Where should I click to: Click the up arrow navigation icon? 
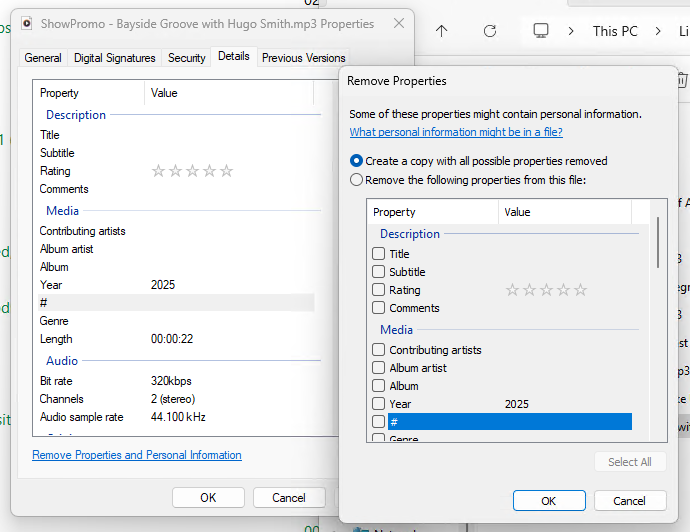[x=441, y=31]
